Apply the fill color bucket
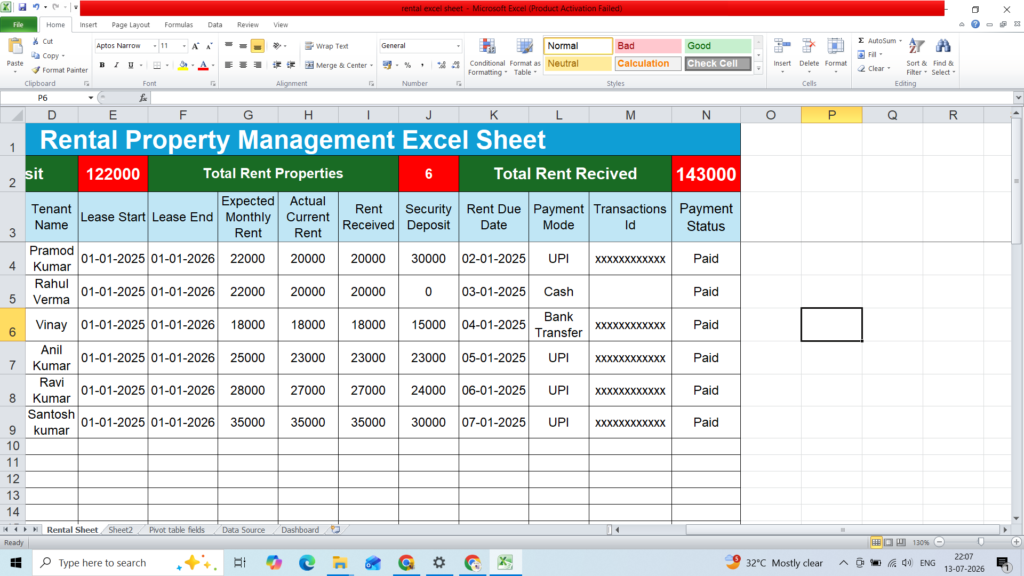The image size is (1024, 576). point(183,65)
